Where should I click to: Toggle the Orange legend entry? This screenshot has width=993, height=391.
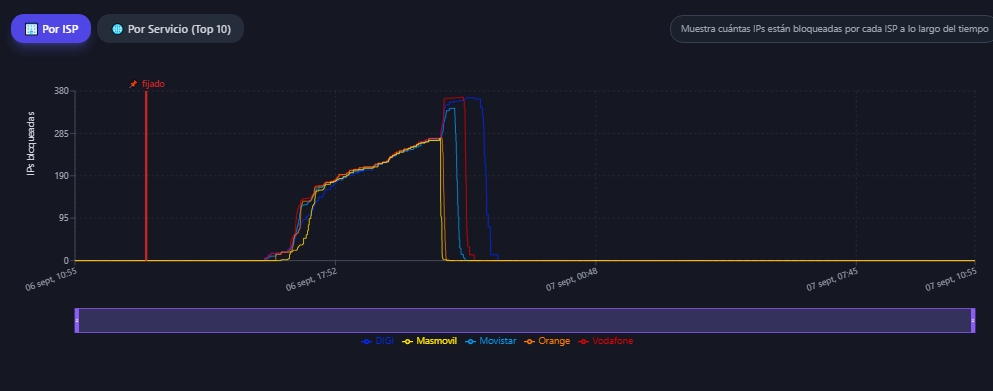pos(547,341)
